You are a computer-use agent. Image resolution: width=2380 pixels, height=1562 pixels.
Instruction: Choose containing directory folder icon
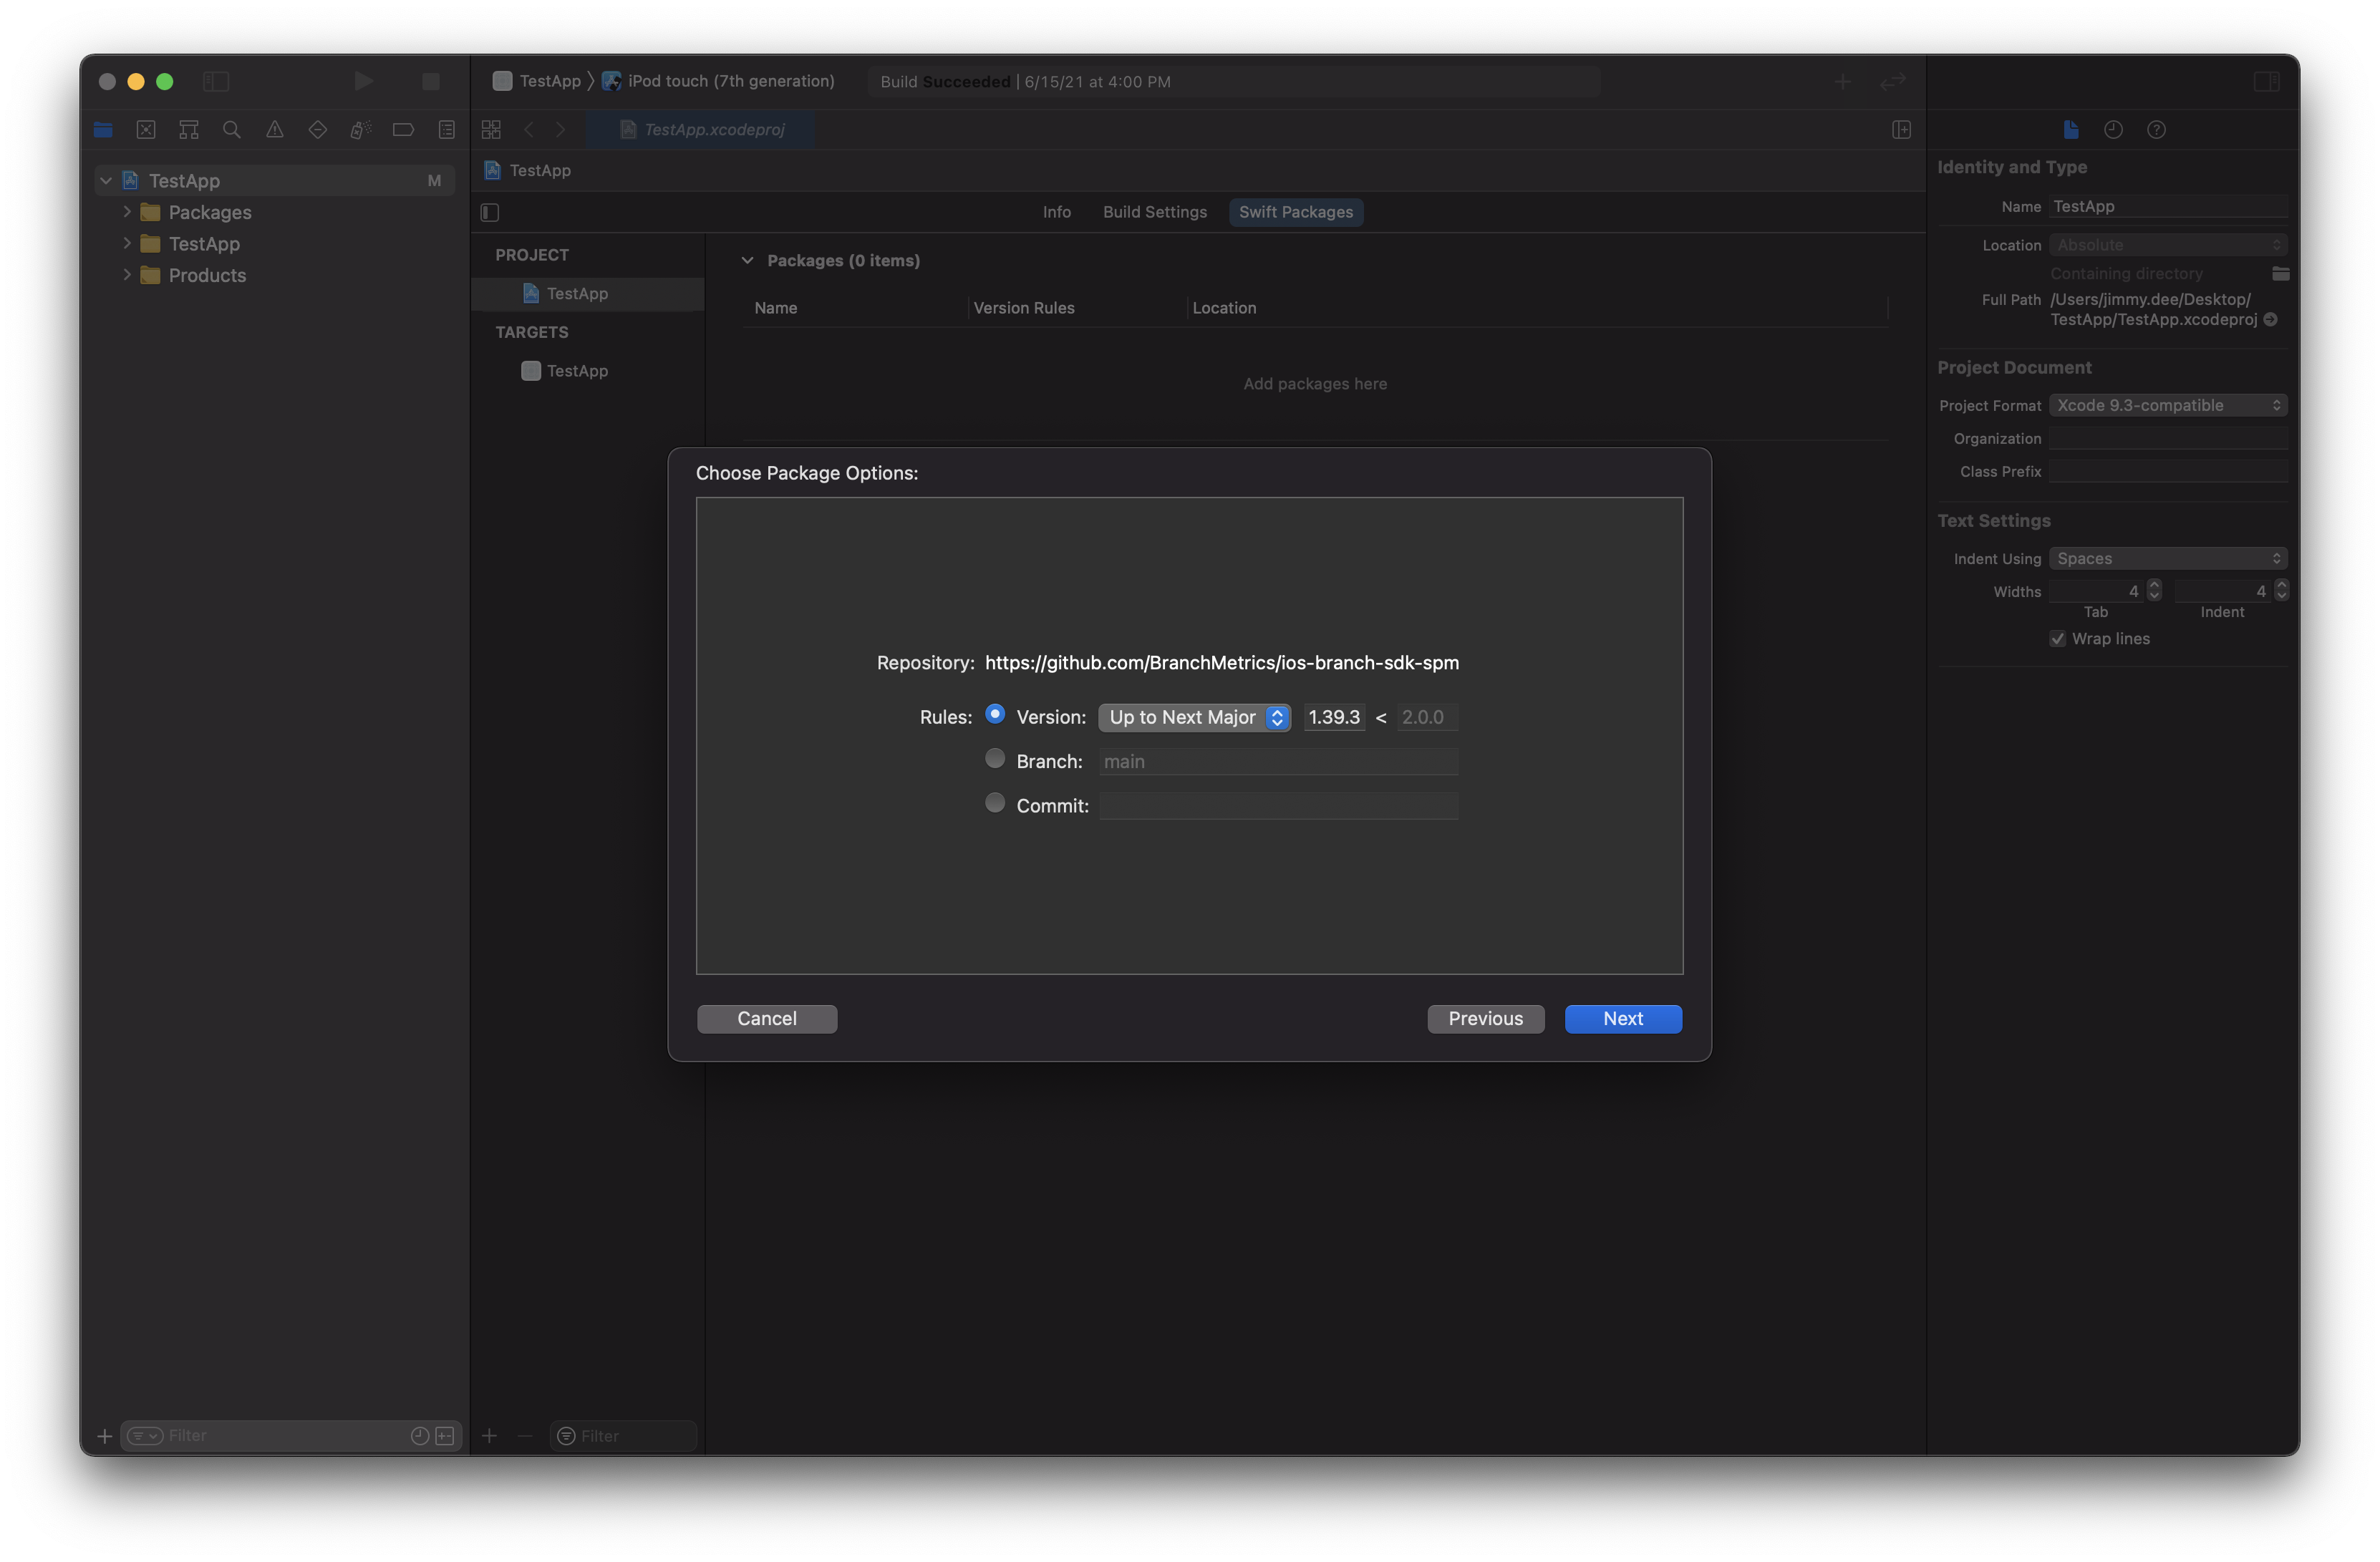[2280, 274]
